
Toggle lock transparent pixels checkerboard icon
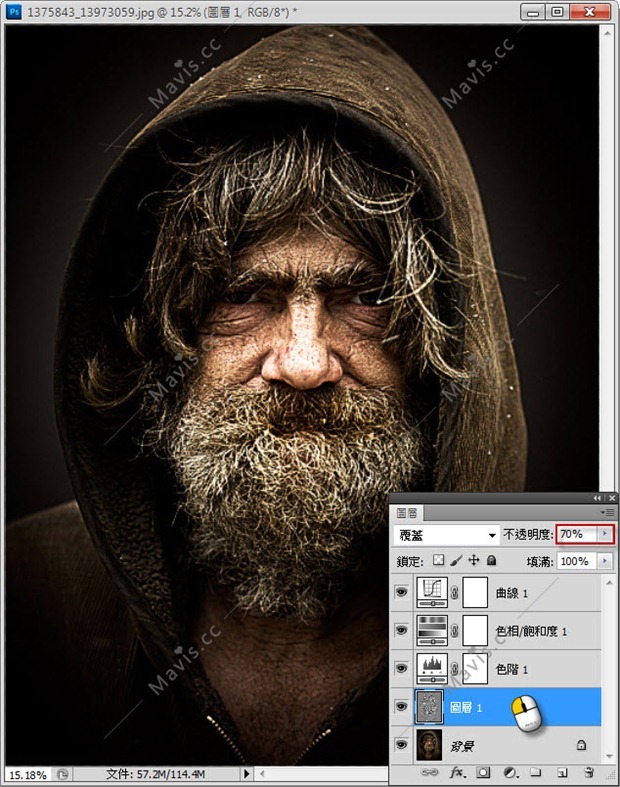(x=438, y=560)
